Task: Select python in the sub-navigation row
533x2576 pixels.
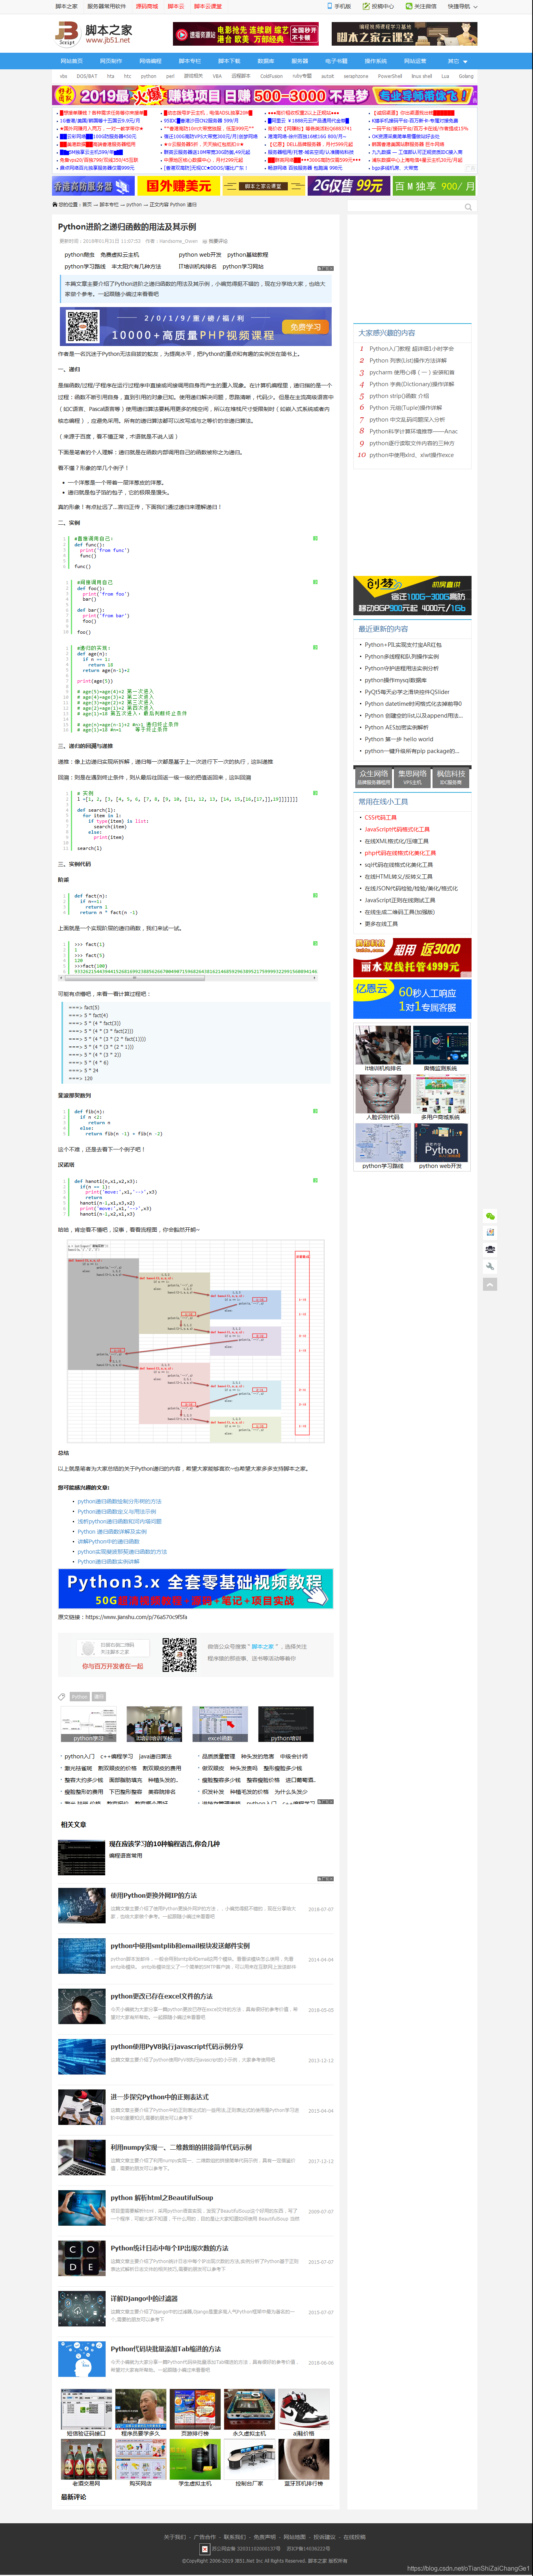Action: [x=148, y=76]
